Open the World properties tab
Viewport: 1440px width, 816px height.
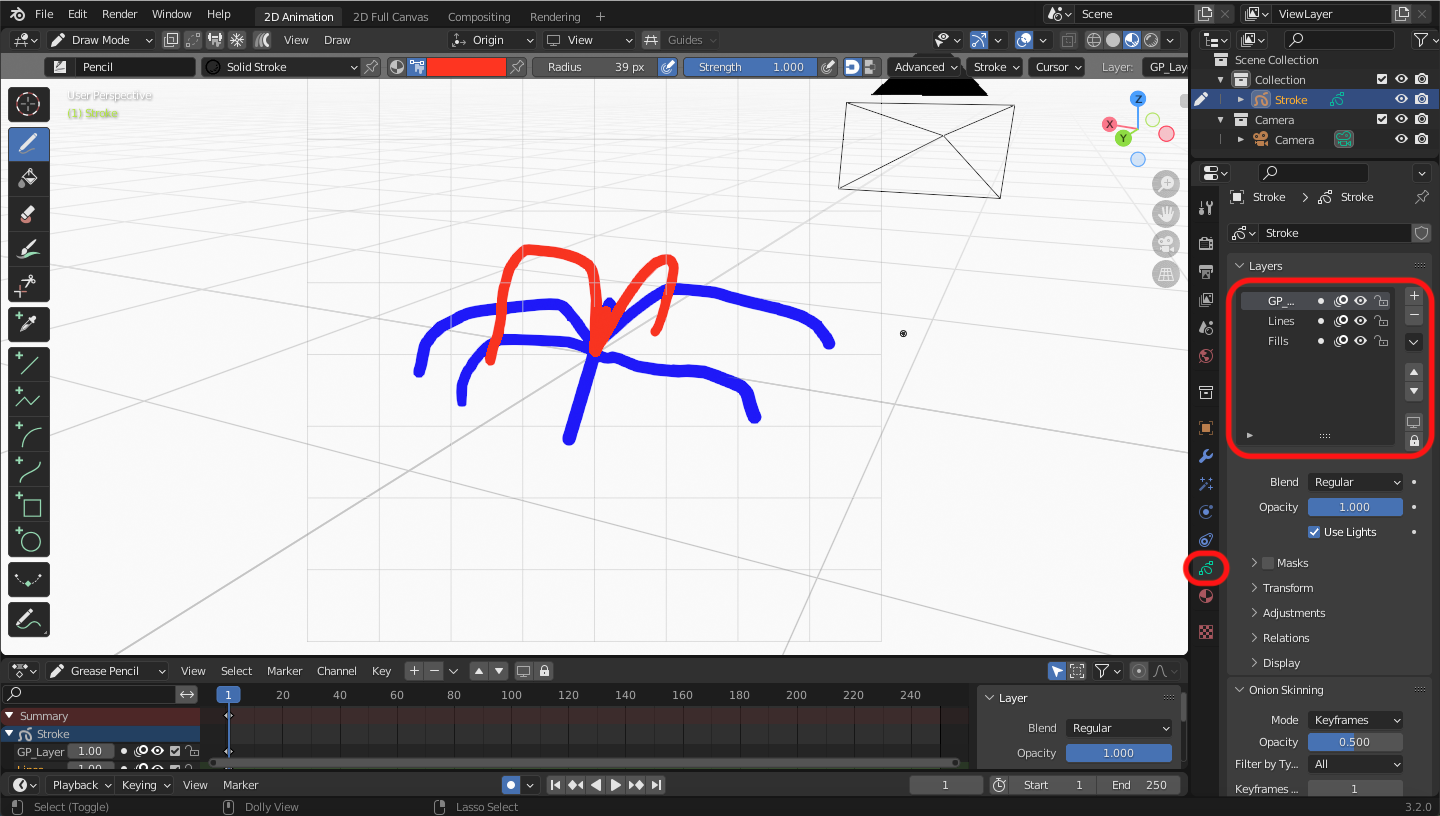point(1206,356)
